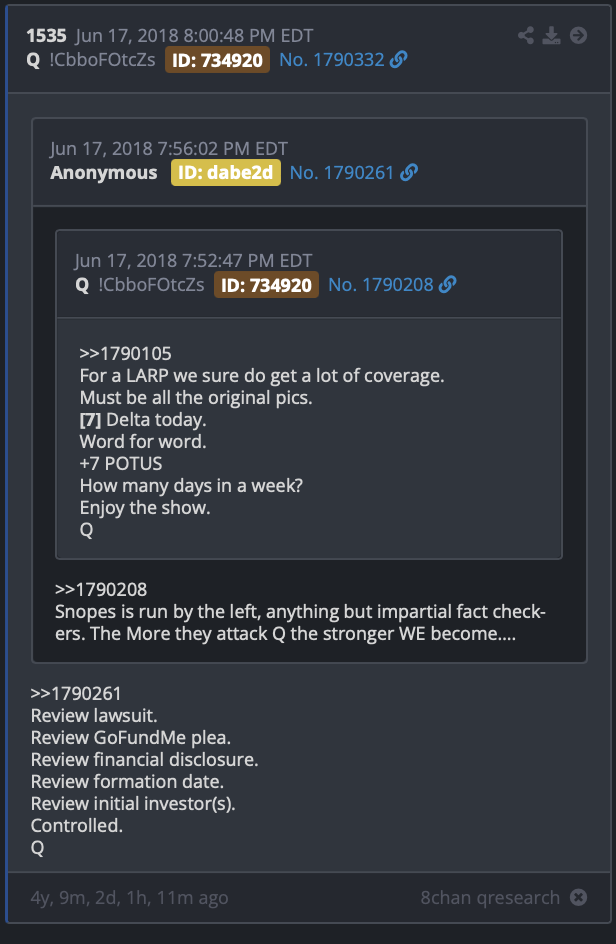This screenshot has height=944, width=616.
Task: Click the Anonymous poster name
Action: 104,173
